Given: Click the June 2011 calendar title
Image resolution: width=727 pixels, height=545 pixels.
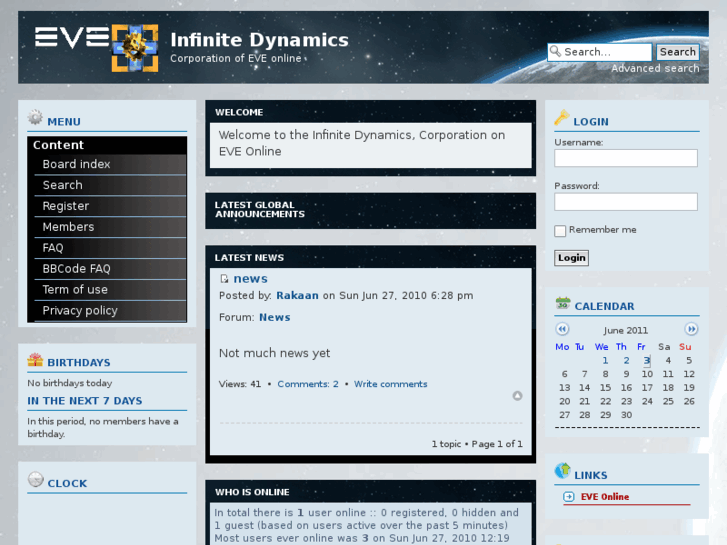Looking at the screenshot, I should point(625,330).
